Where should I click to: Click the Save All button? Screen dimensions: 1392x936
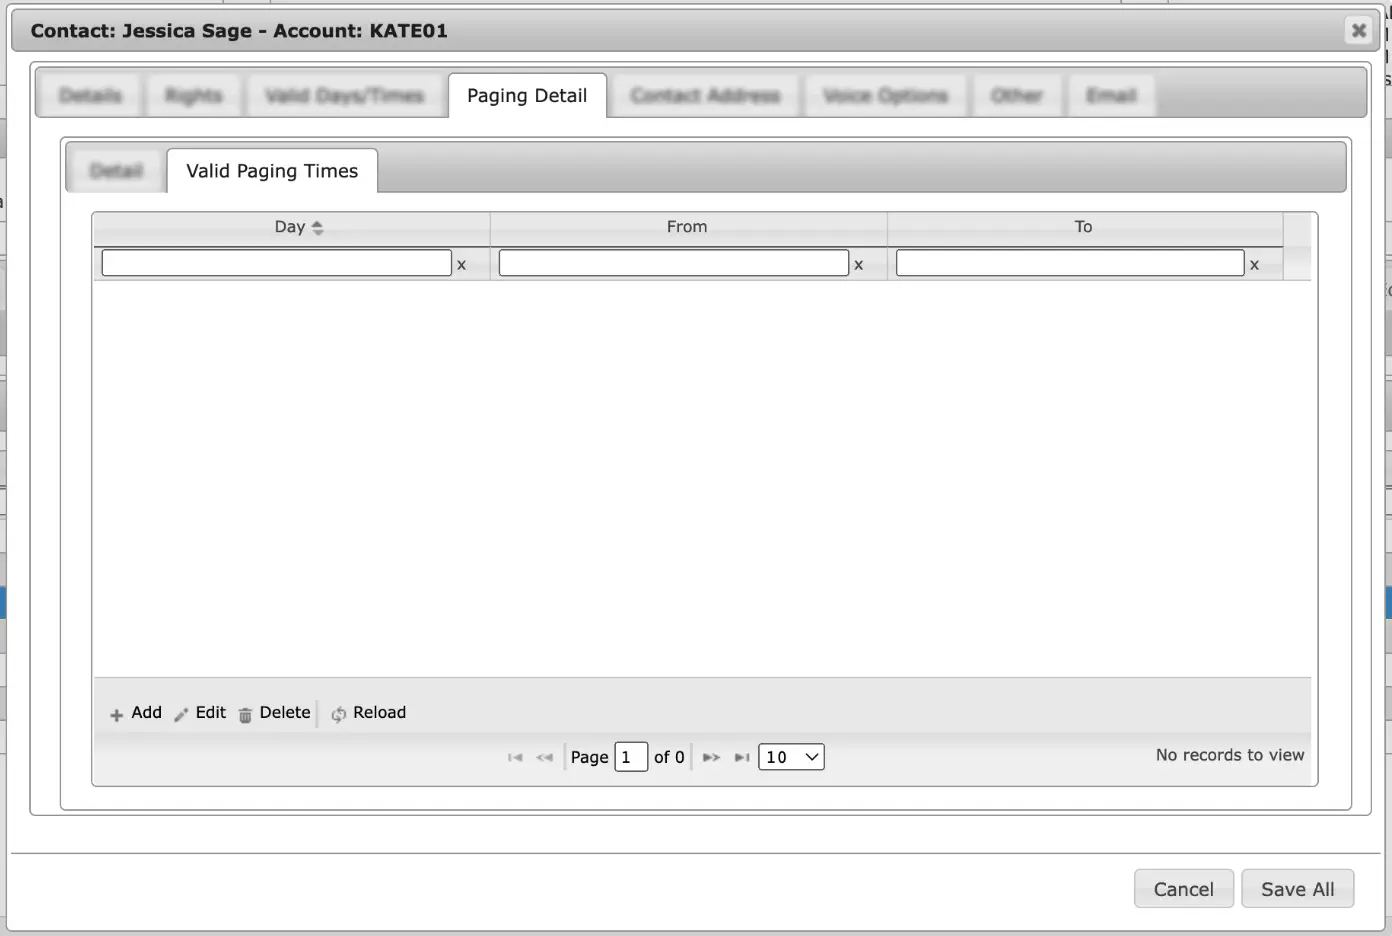point(1298,889)
